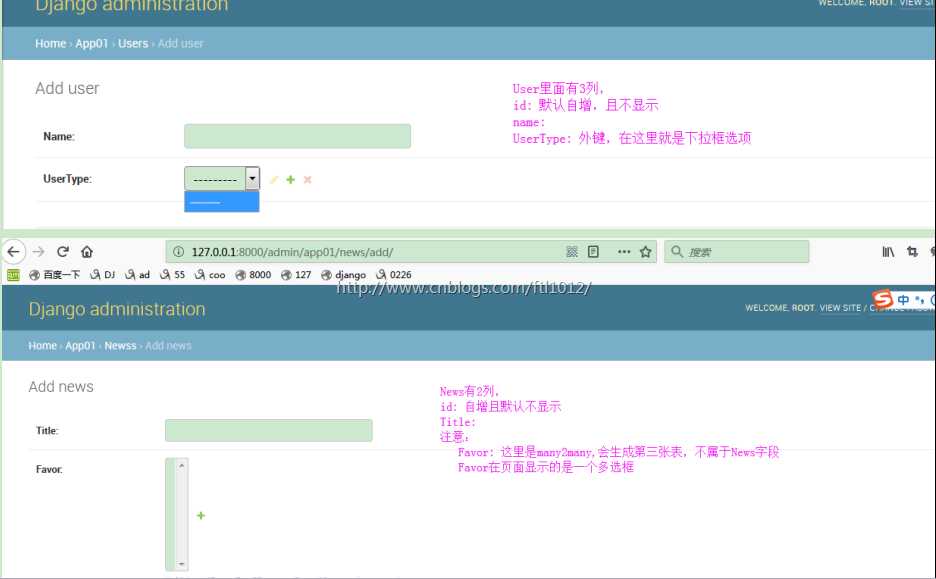This screenshot has height=579, width=936.
Task: Click red X to delete selected UserType
Action: (307, 180)
